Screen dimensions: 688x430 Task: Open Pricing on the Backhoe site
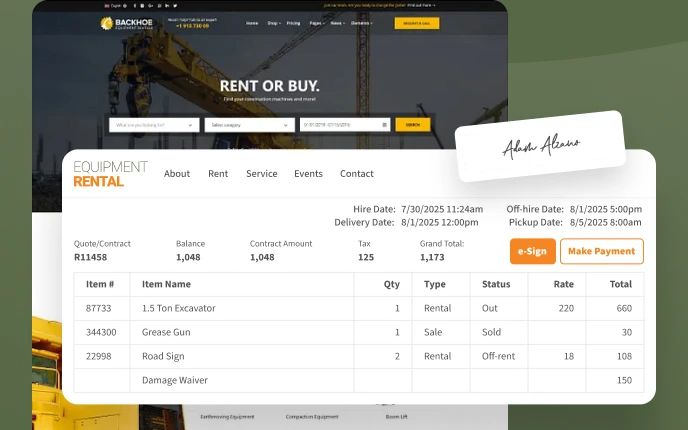point(294,23)
